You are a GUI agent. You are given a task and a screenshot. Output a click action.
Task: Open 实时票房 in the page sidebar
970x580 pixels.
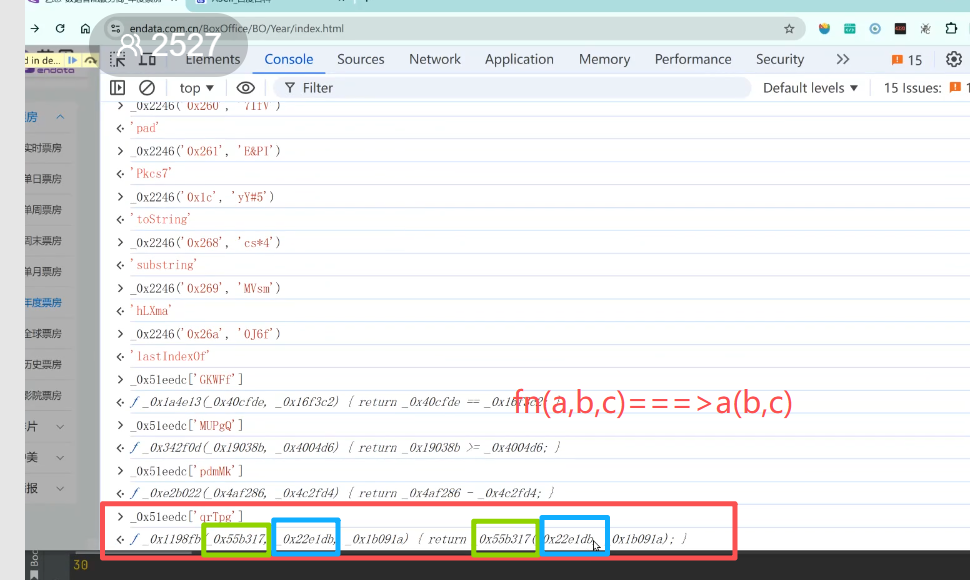click(43, 148)
